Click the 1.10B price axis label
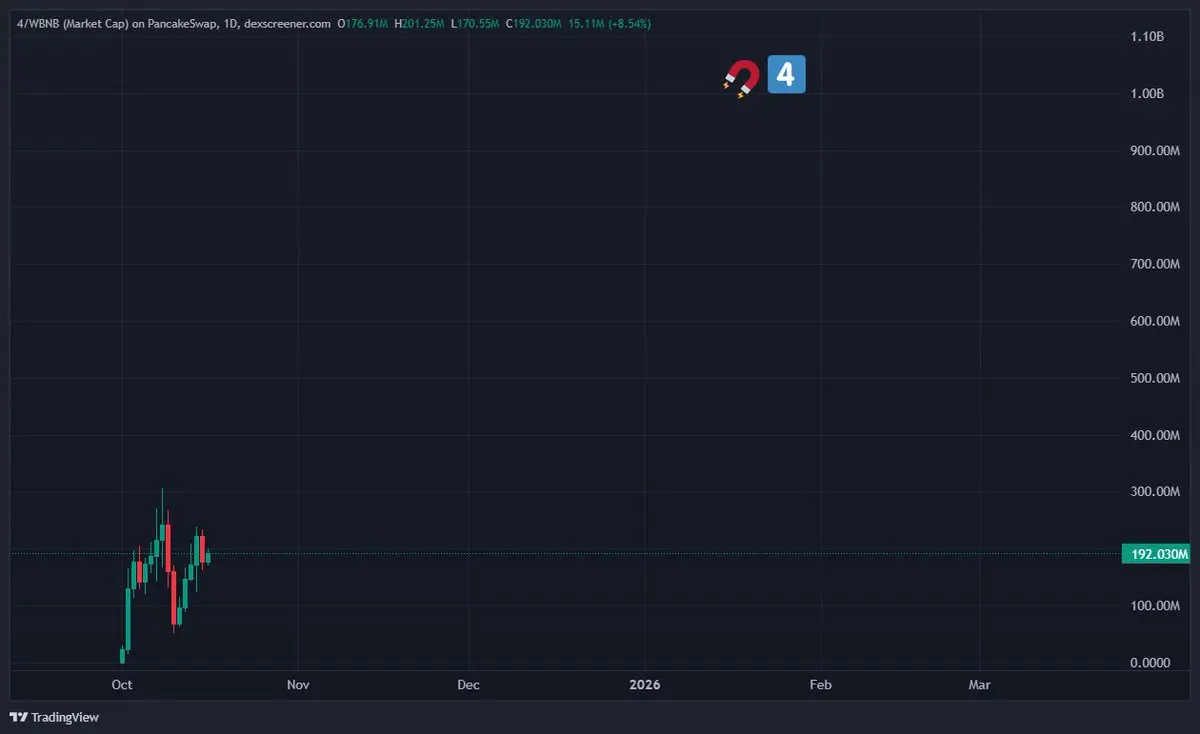Viewport: 1200px width, 734px height. click(1147, 36)
